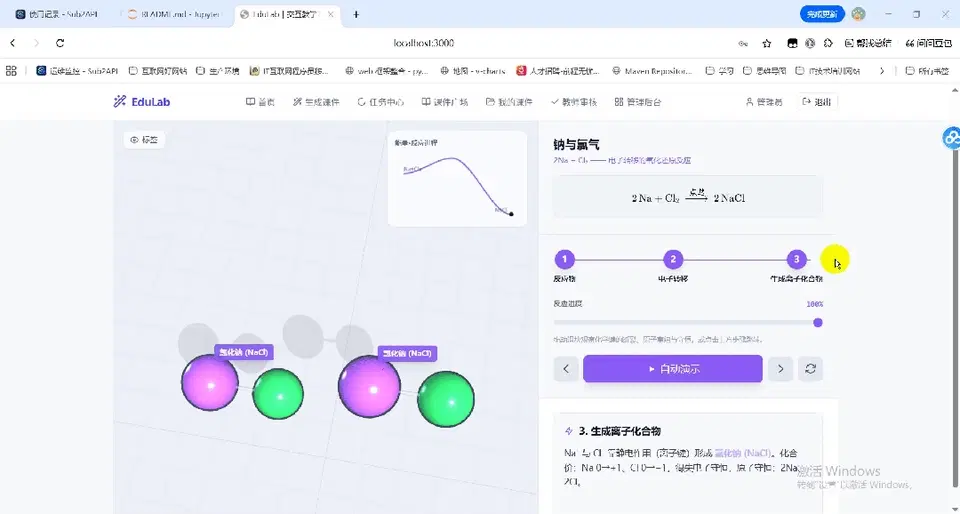
Task: Click the blue cloud icon at right edge
Action: click(x=951, y=138)
